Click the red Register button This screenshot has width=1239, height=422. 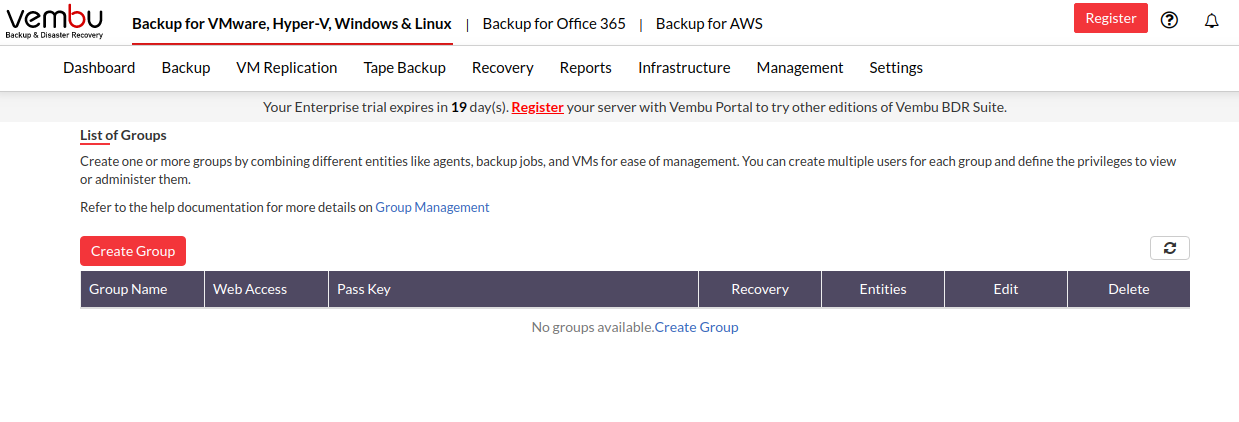[1111, 18]
